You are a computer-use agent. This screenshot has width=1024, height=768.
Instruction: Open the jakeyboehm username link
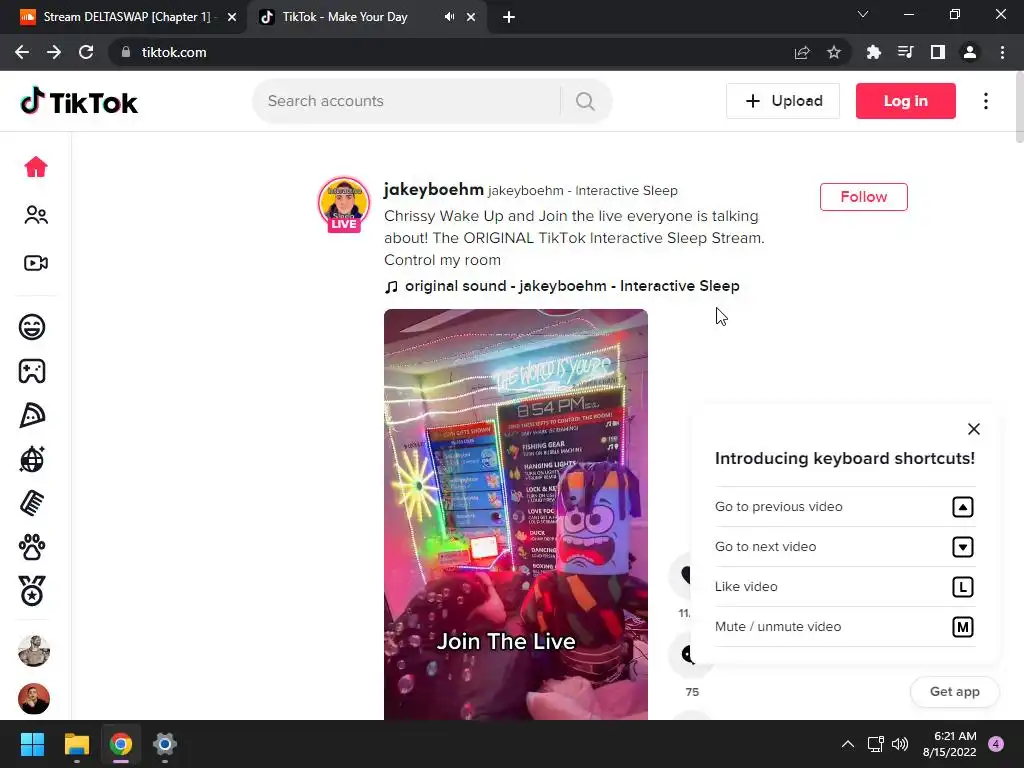pos(434,189)
